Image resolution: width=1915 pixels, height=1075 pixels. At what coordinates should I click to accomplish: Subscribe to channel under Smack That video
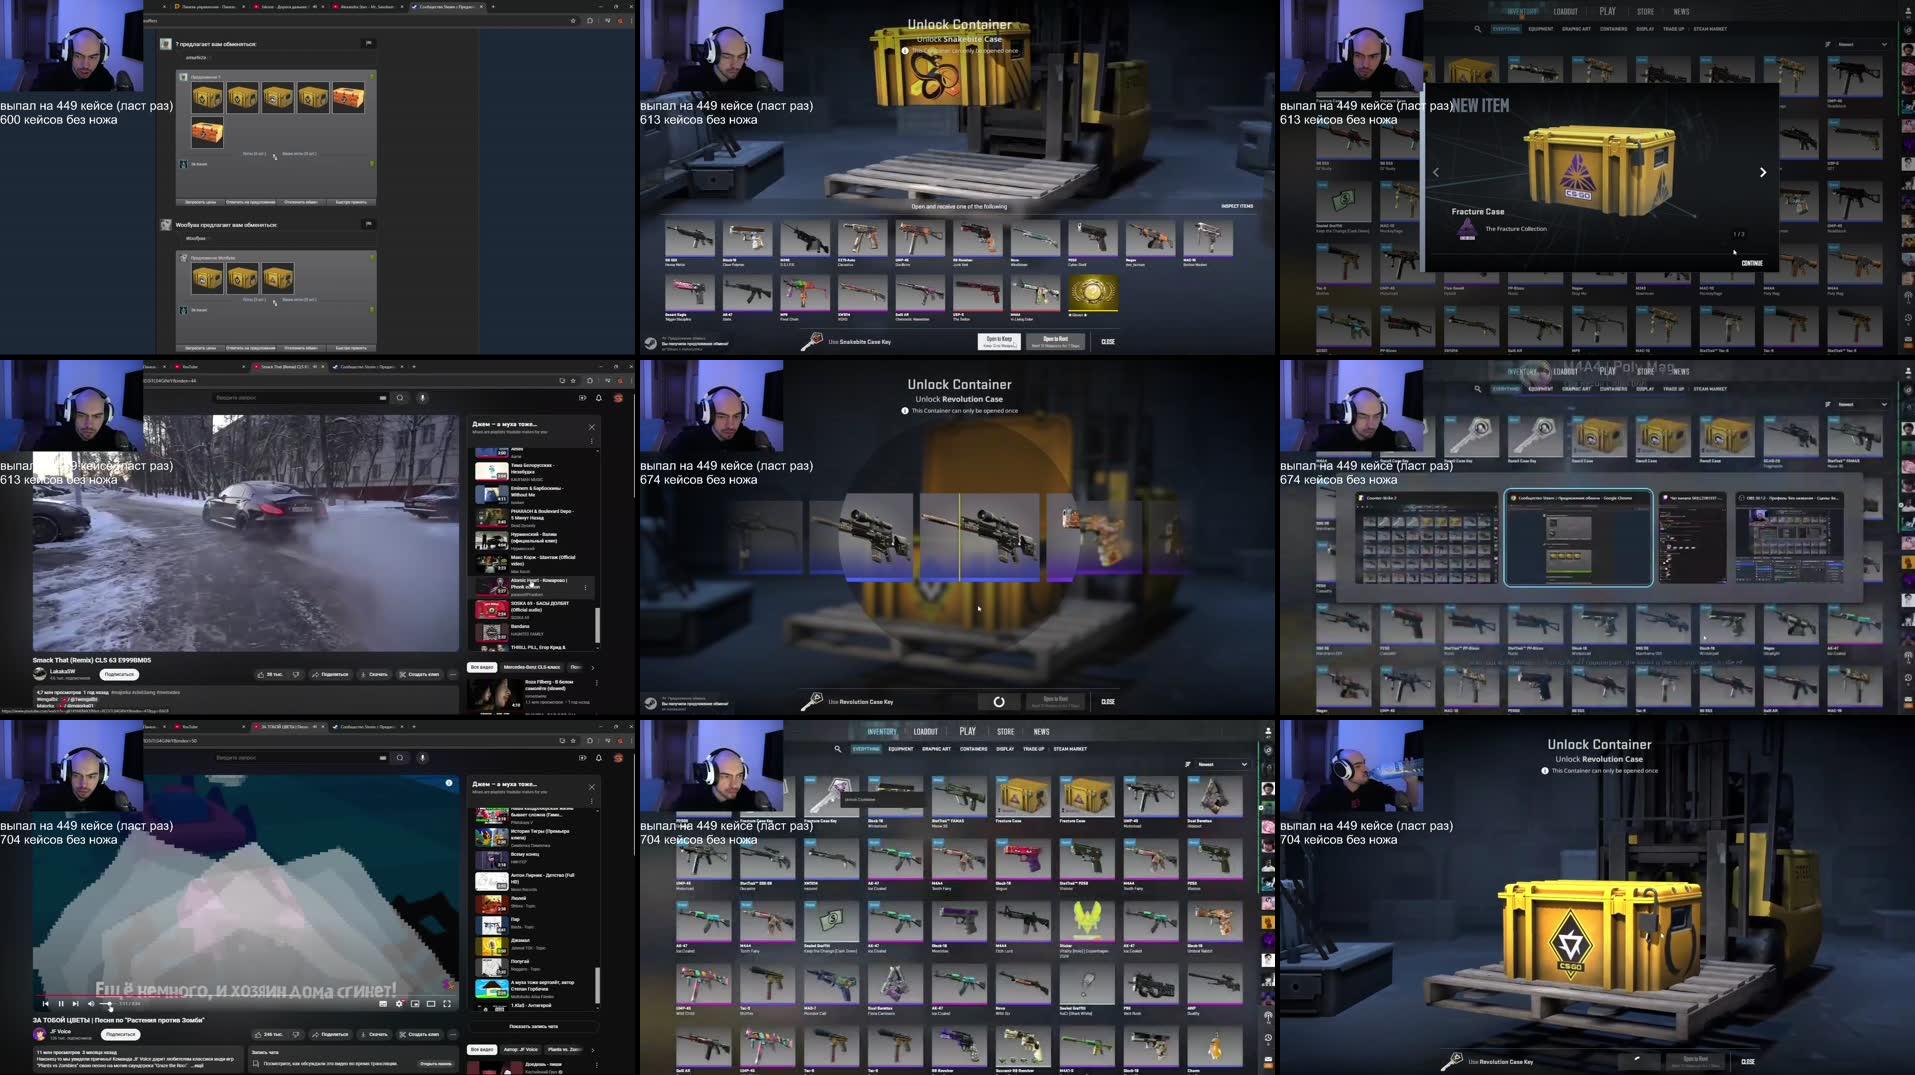click(119, 674)
